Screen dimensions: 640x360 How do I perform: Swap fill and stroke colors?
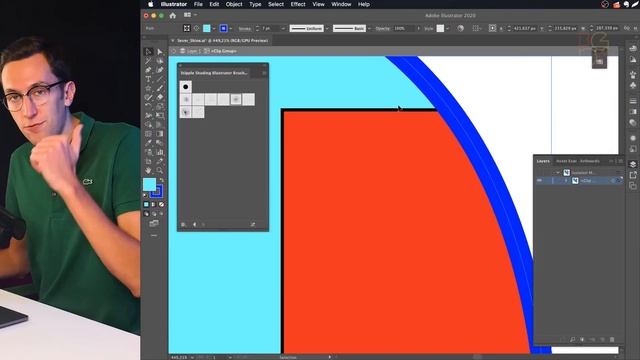[x=162, y=180]
